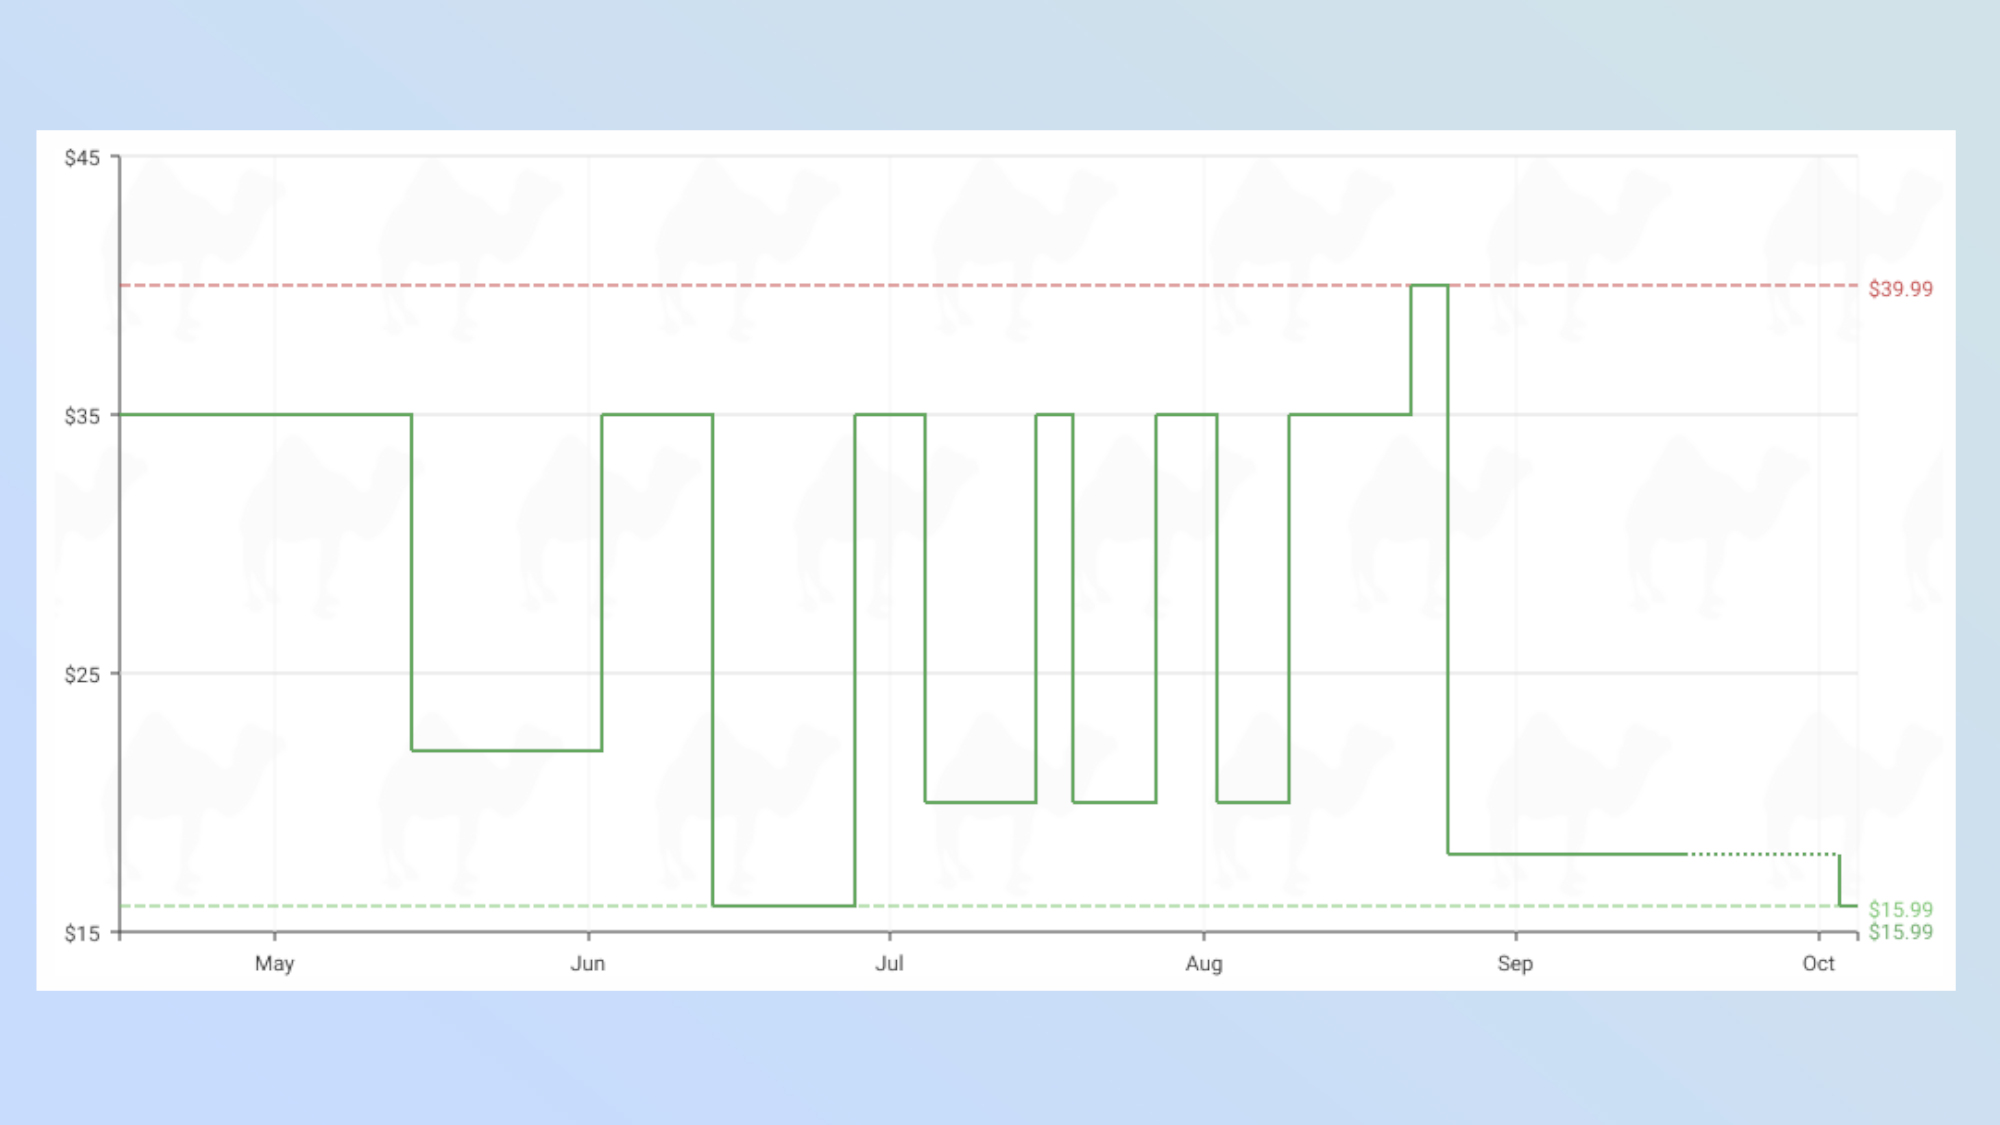Select the Aug label on the time axis
2000x1125 pixels.
click(1204, 963)
